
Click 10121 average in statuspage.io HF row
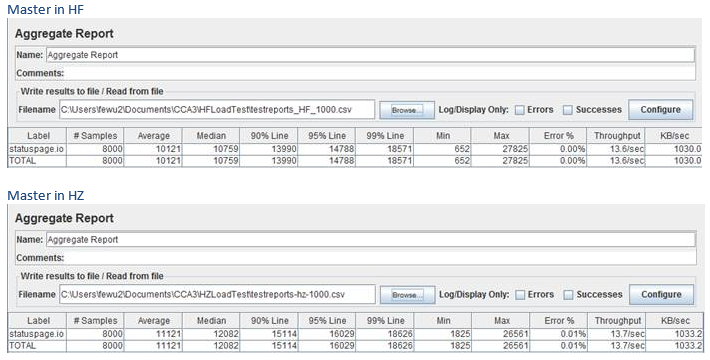168,149
